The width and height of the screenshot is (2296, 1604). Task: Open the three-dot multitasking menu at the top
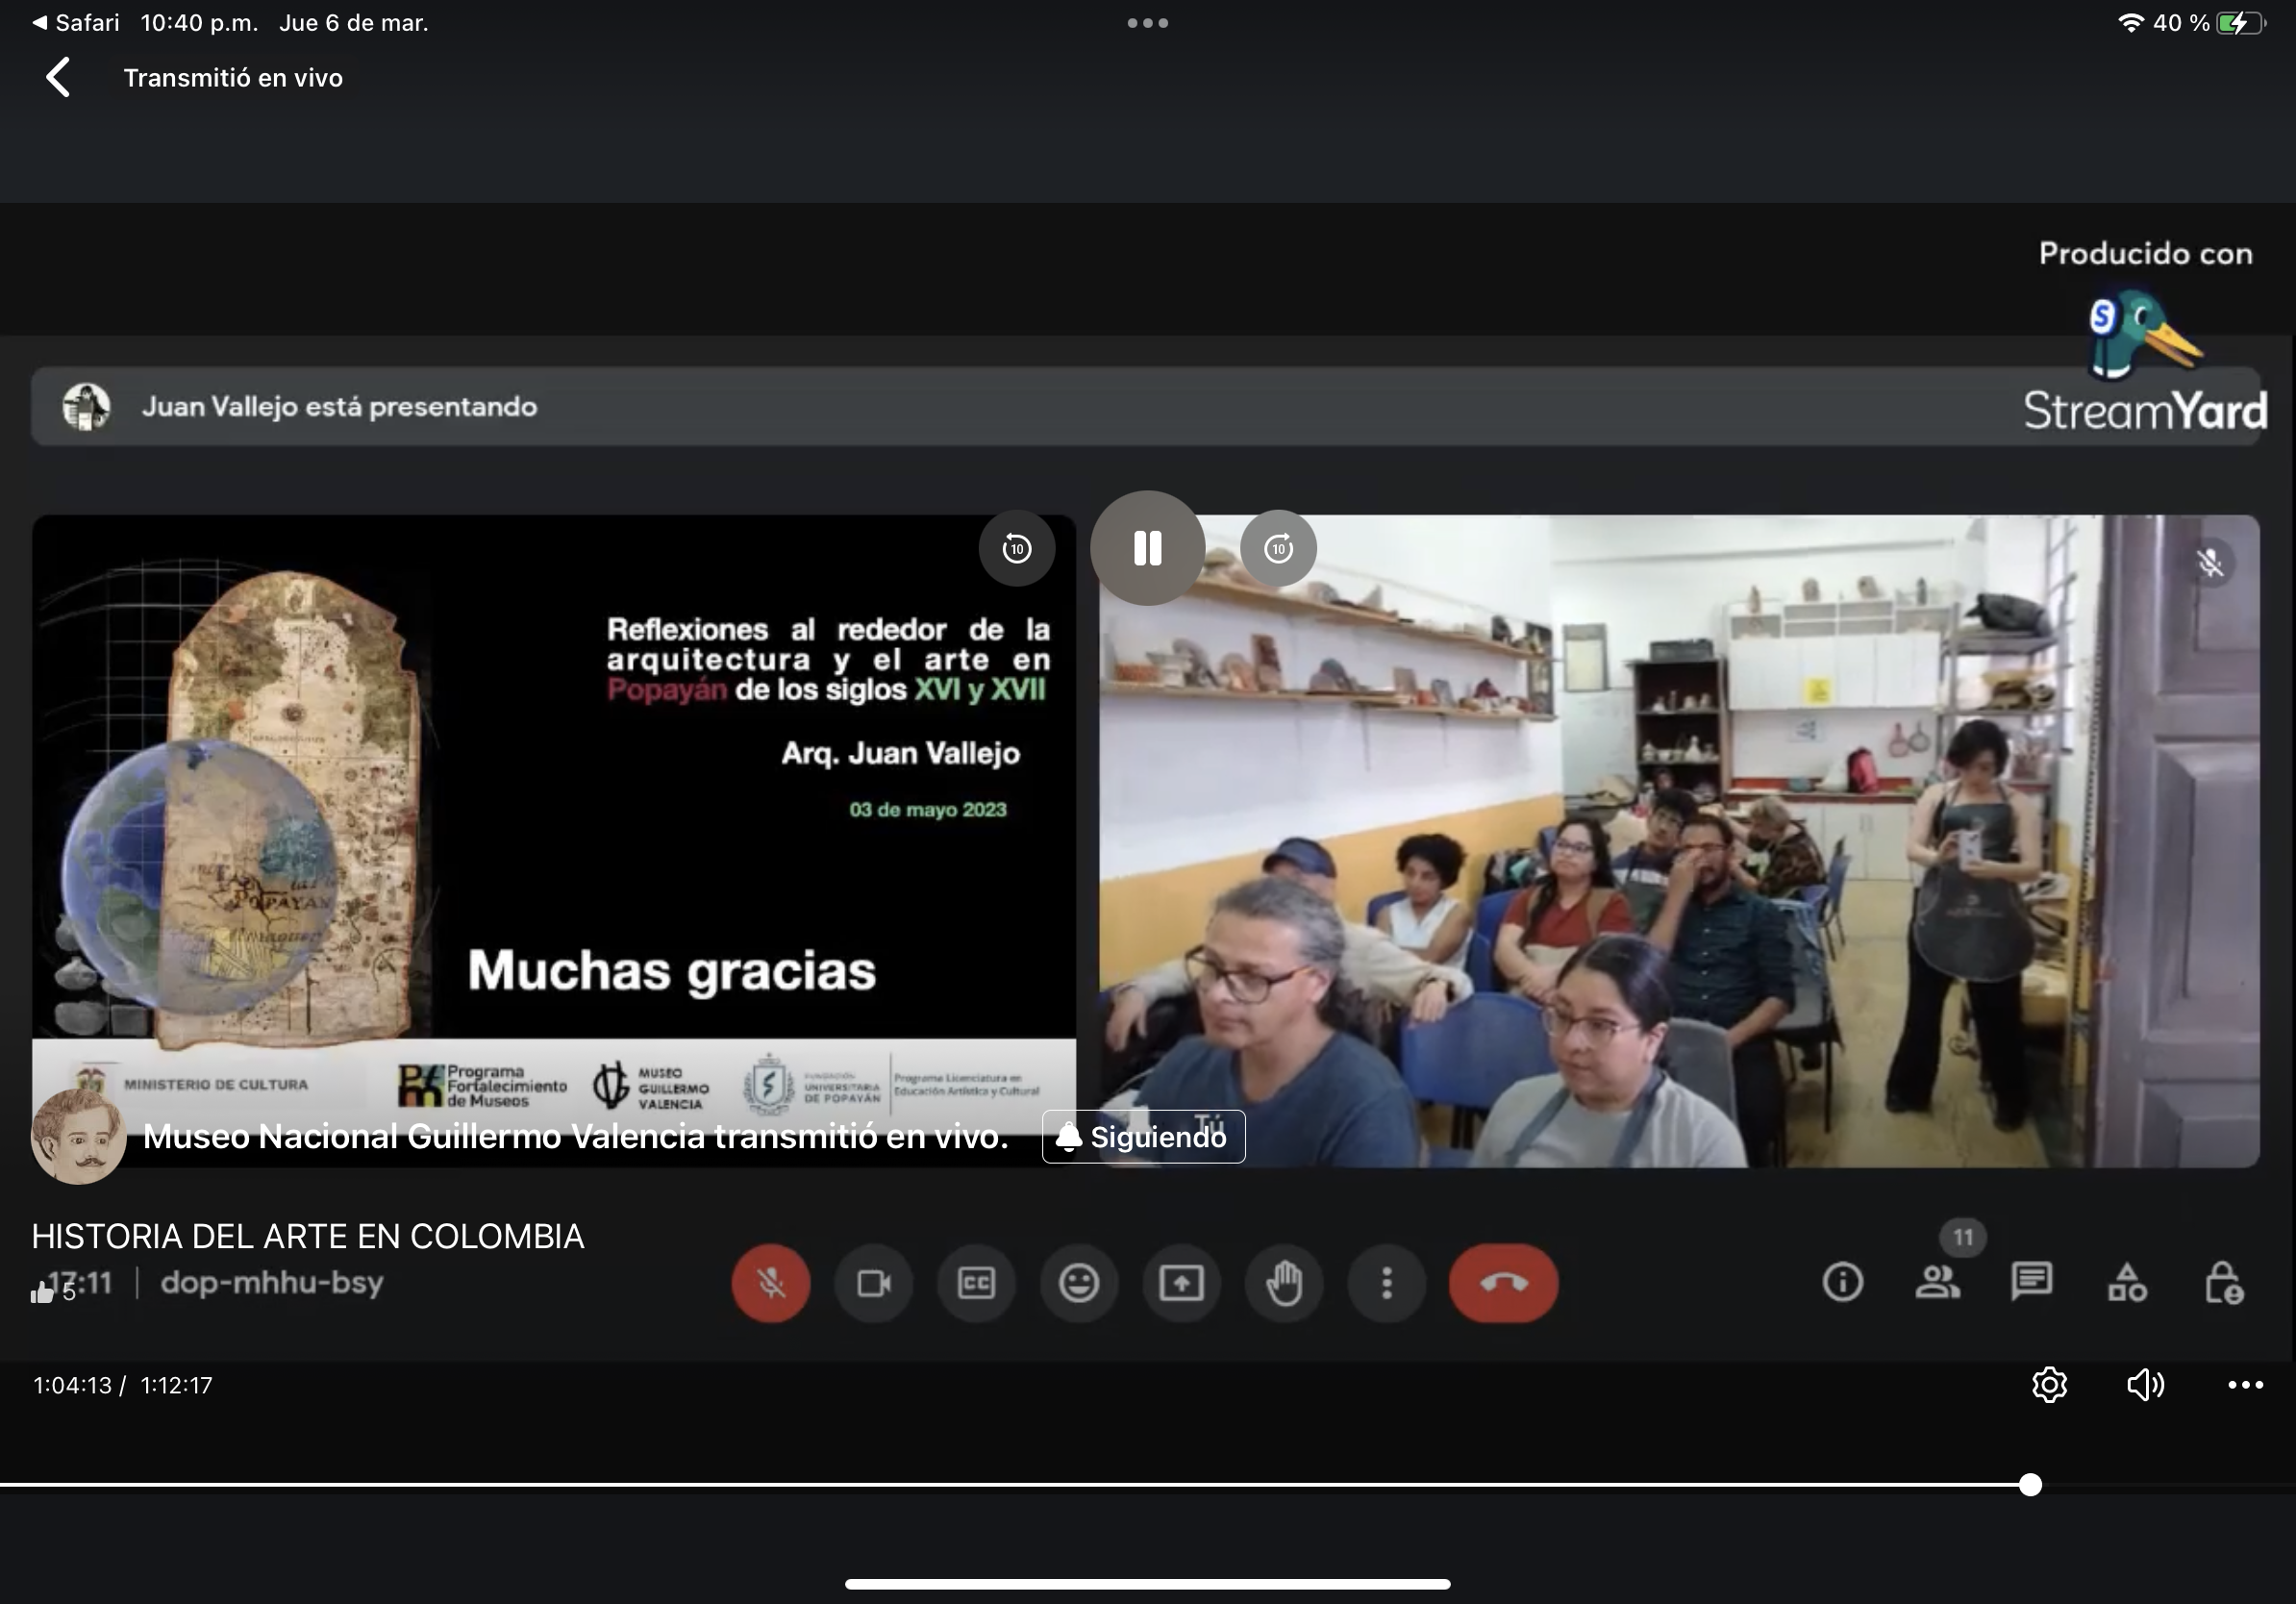coord(1147,22)
